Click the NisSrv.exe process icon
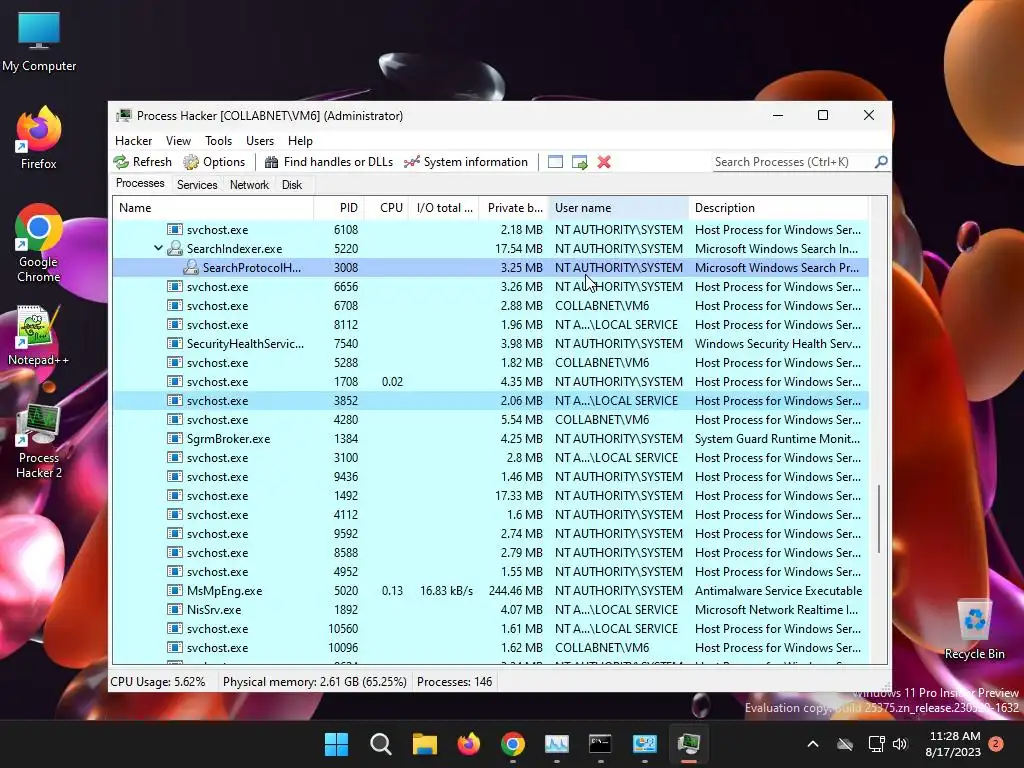1024x768 pixels. click(x=174, y=609)
